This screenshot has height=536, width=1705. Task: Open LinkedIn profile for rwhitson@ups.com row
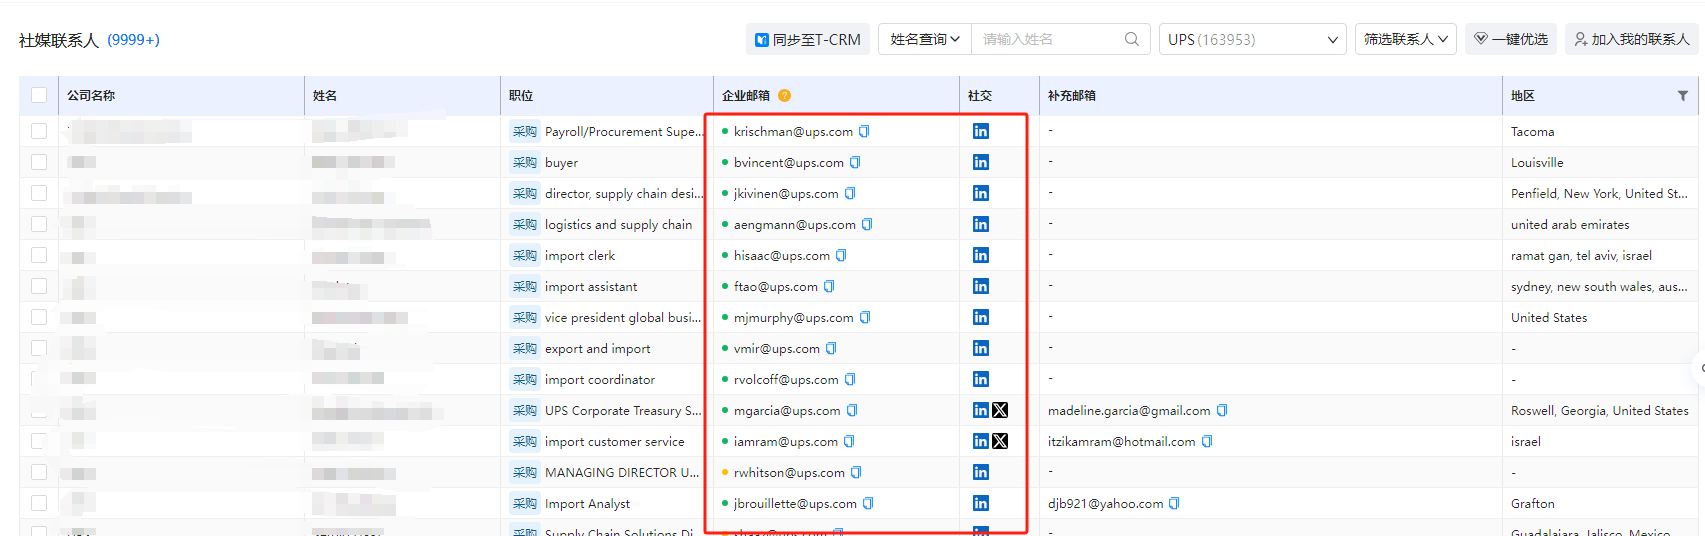coord(980,472)
